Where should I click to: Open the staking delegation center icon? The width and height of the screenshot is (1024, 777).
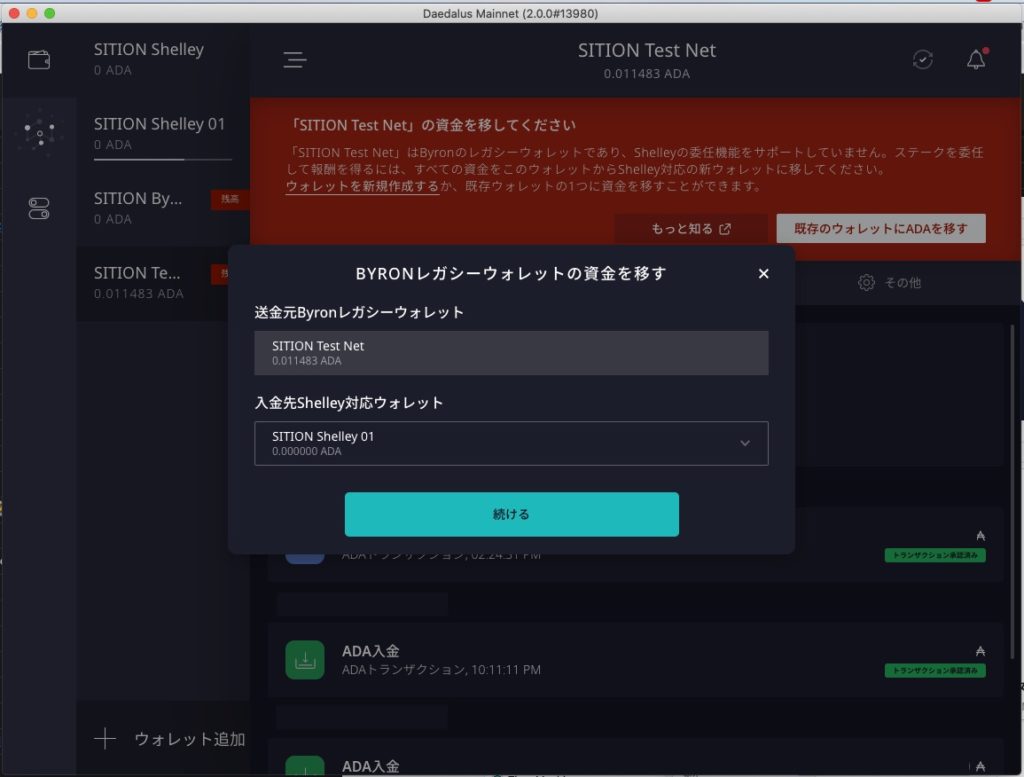[39, 133]
